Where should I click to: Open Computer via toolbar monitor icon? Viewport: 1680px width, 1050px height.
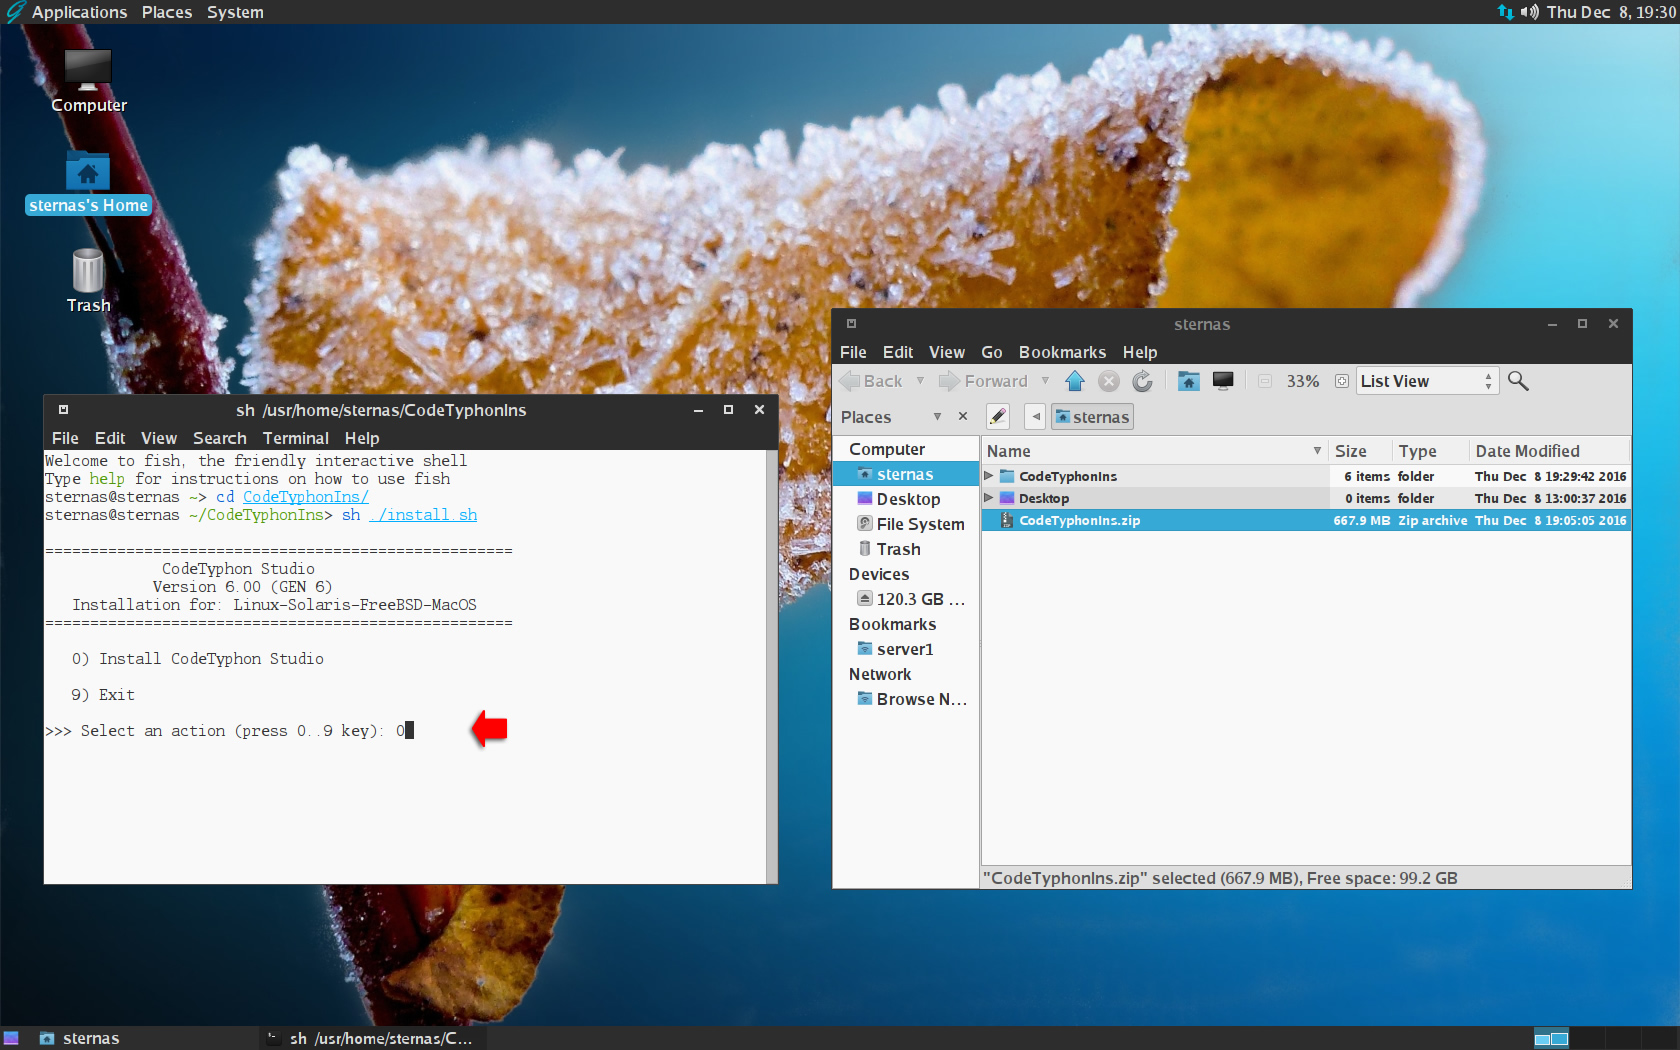pos(1223,381)
